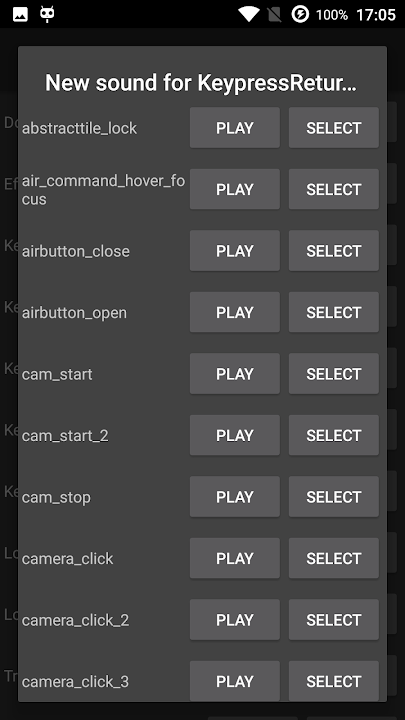Play the air_command_hover_focus sound
This screenshot has height=720, width=405.
coord(235,189)
